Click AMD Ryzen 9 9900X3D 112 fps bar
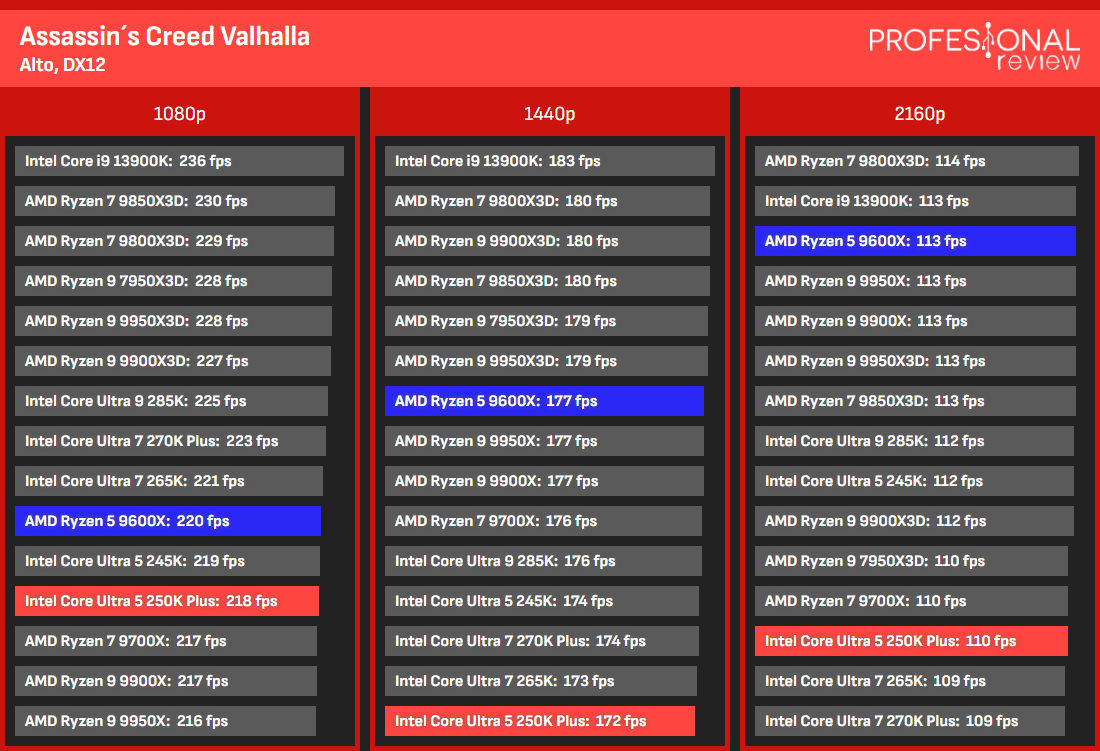 [914, 520]
